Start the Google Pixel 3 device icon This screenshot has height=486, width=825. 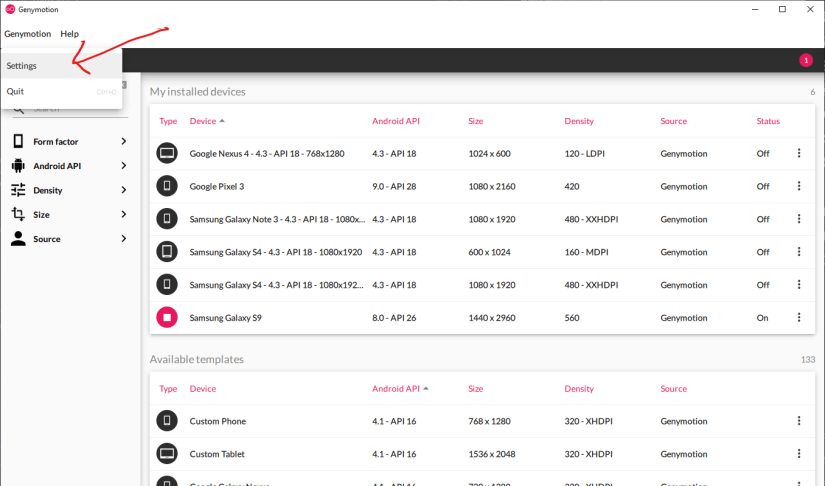[x=167, y=186]
